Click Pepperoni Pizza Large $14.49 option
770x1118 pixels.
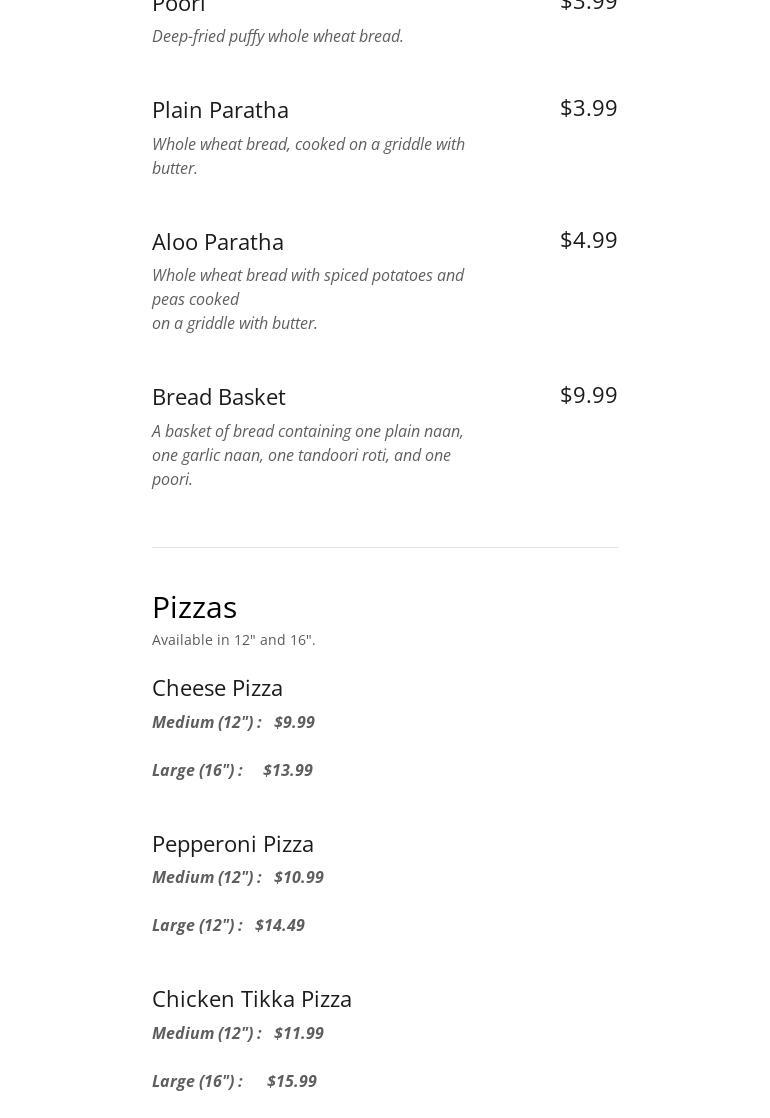228,925
